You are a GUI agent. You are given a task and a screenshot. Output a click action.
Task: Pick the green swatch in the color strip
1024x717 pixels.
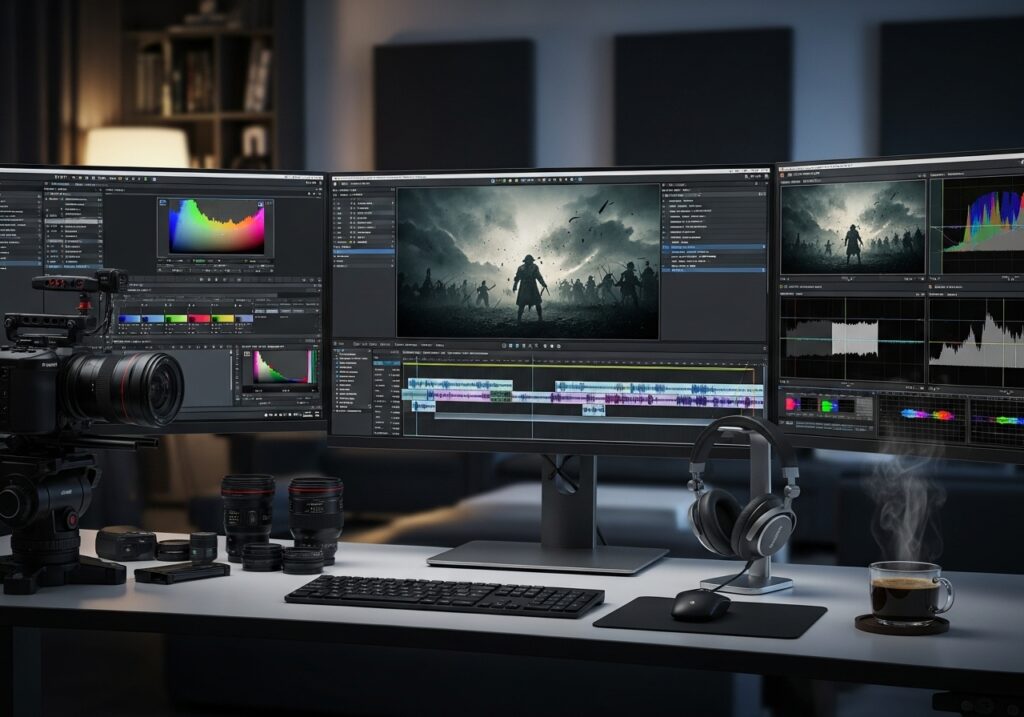tap(175, 319)
